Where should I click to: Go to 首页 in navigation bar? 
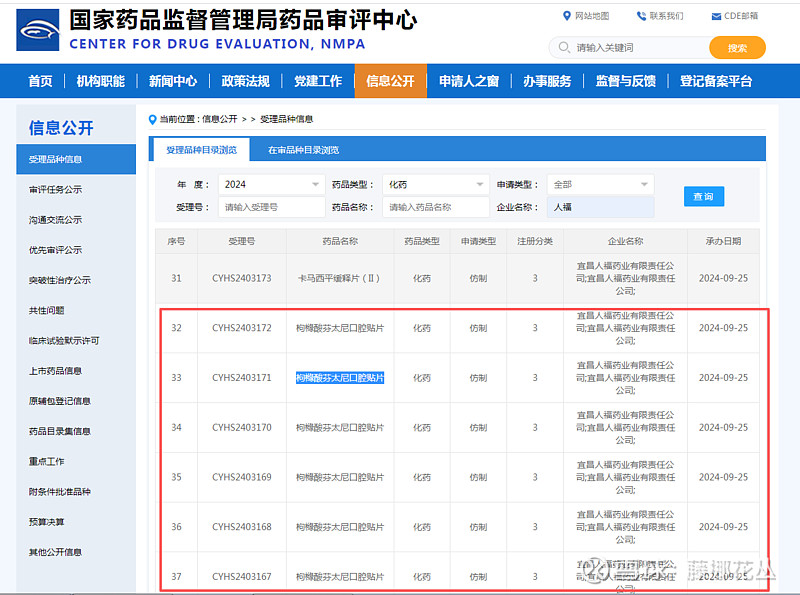40,82
